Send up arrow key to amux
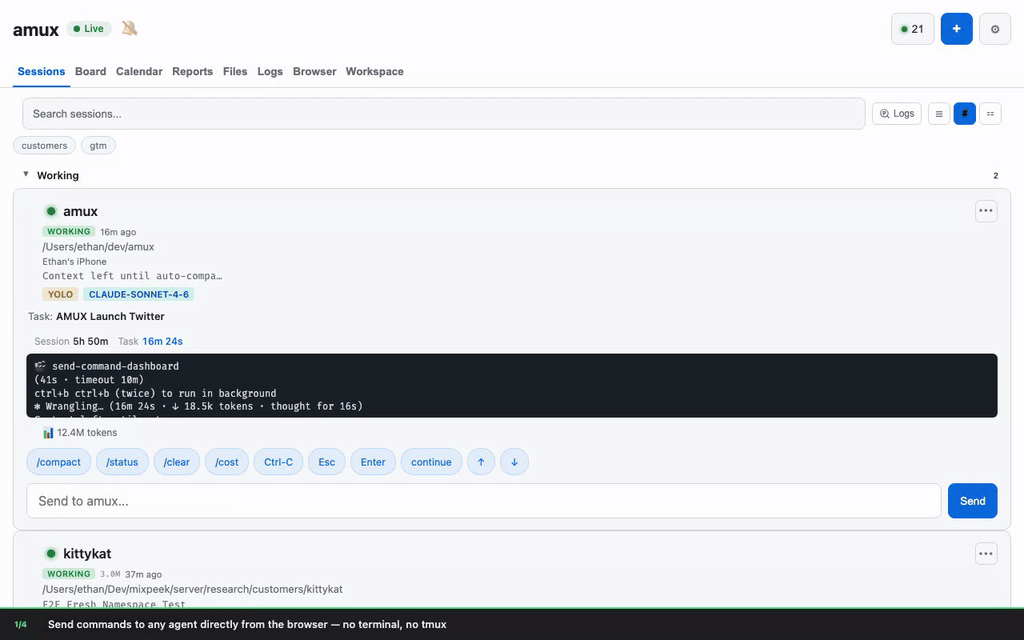The width and height of the screenshot is (1024, 640). [481, 462]
